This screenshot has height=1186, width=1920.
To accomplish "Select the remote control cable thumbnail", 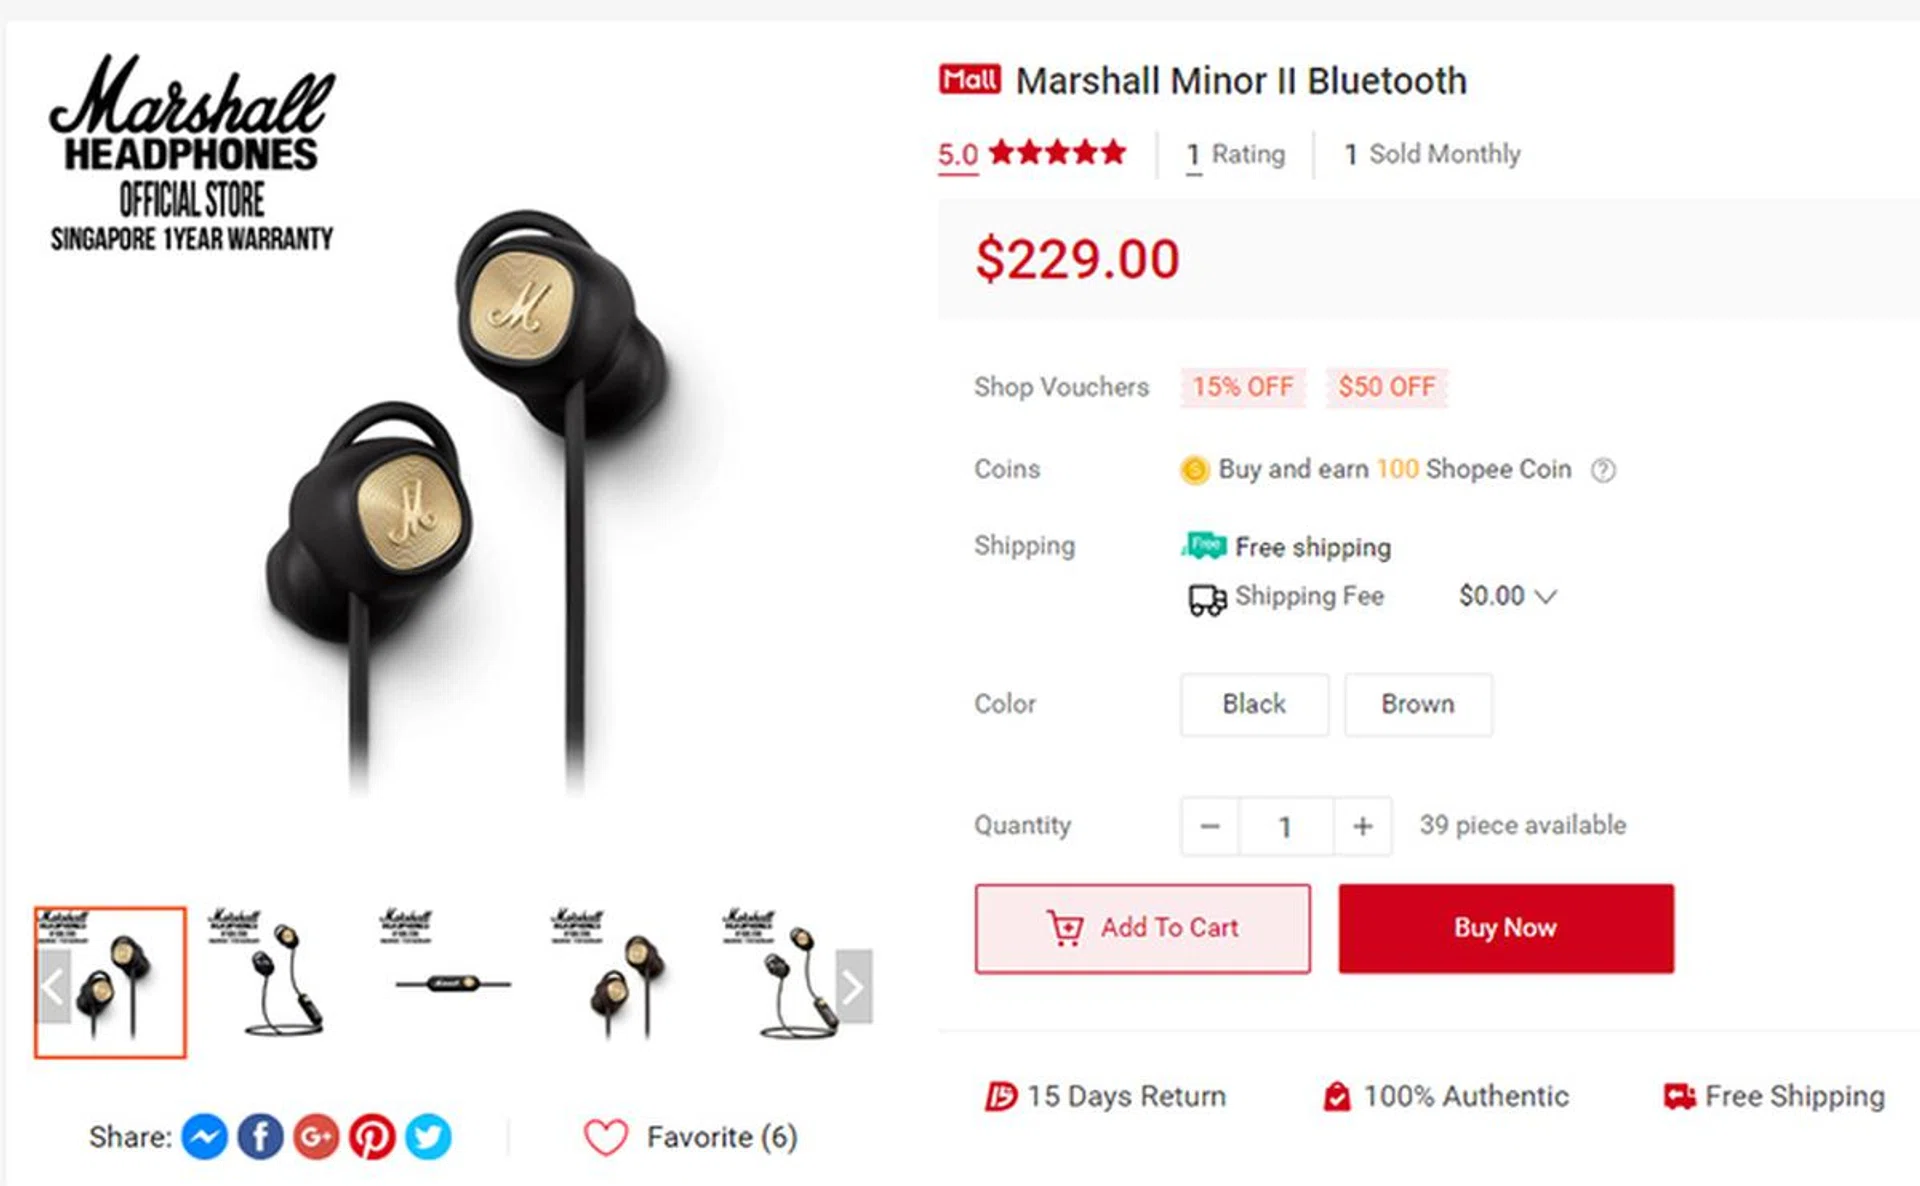I will pos(453,982).
